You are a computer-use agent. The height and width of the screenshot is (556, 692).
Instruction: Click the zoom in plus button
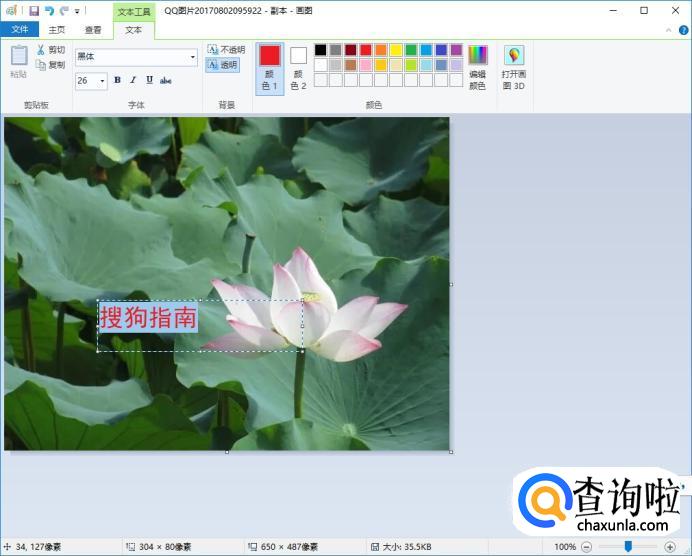670,547
